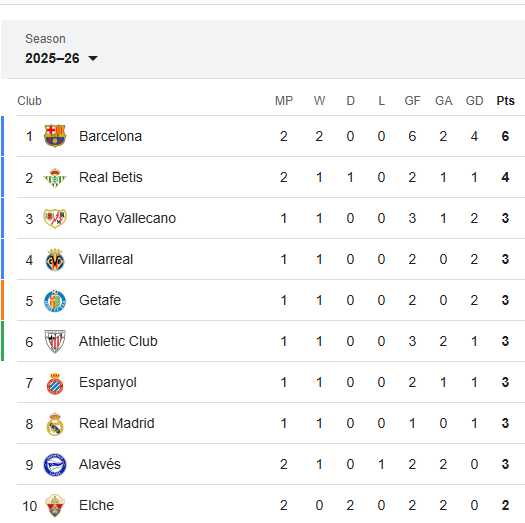Click the Alavés club crest
This screenshot has width=525, height=523.
coord(55,465)
